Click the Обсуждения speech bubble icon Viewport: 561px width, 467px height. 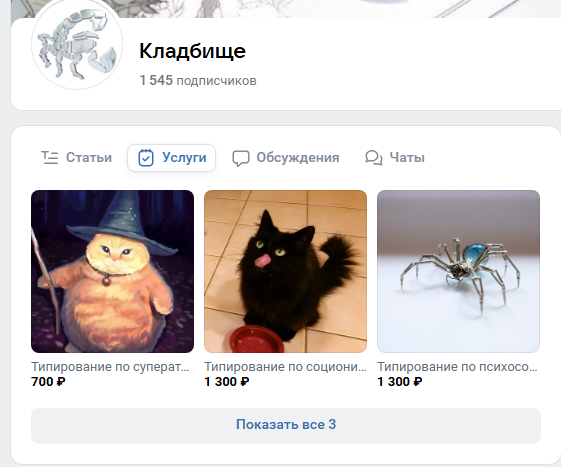click(240, 158)
